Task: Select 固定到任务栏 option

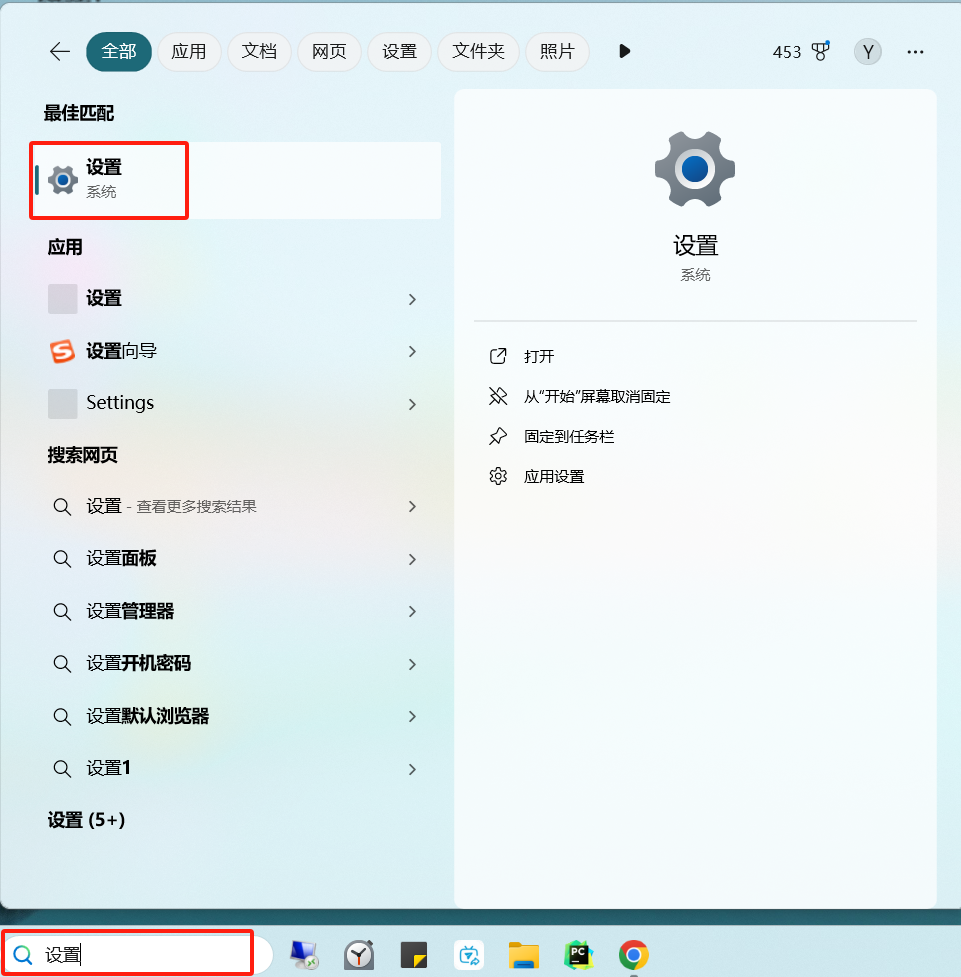Action: [568, 436]
